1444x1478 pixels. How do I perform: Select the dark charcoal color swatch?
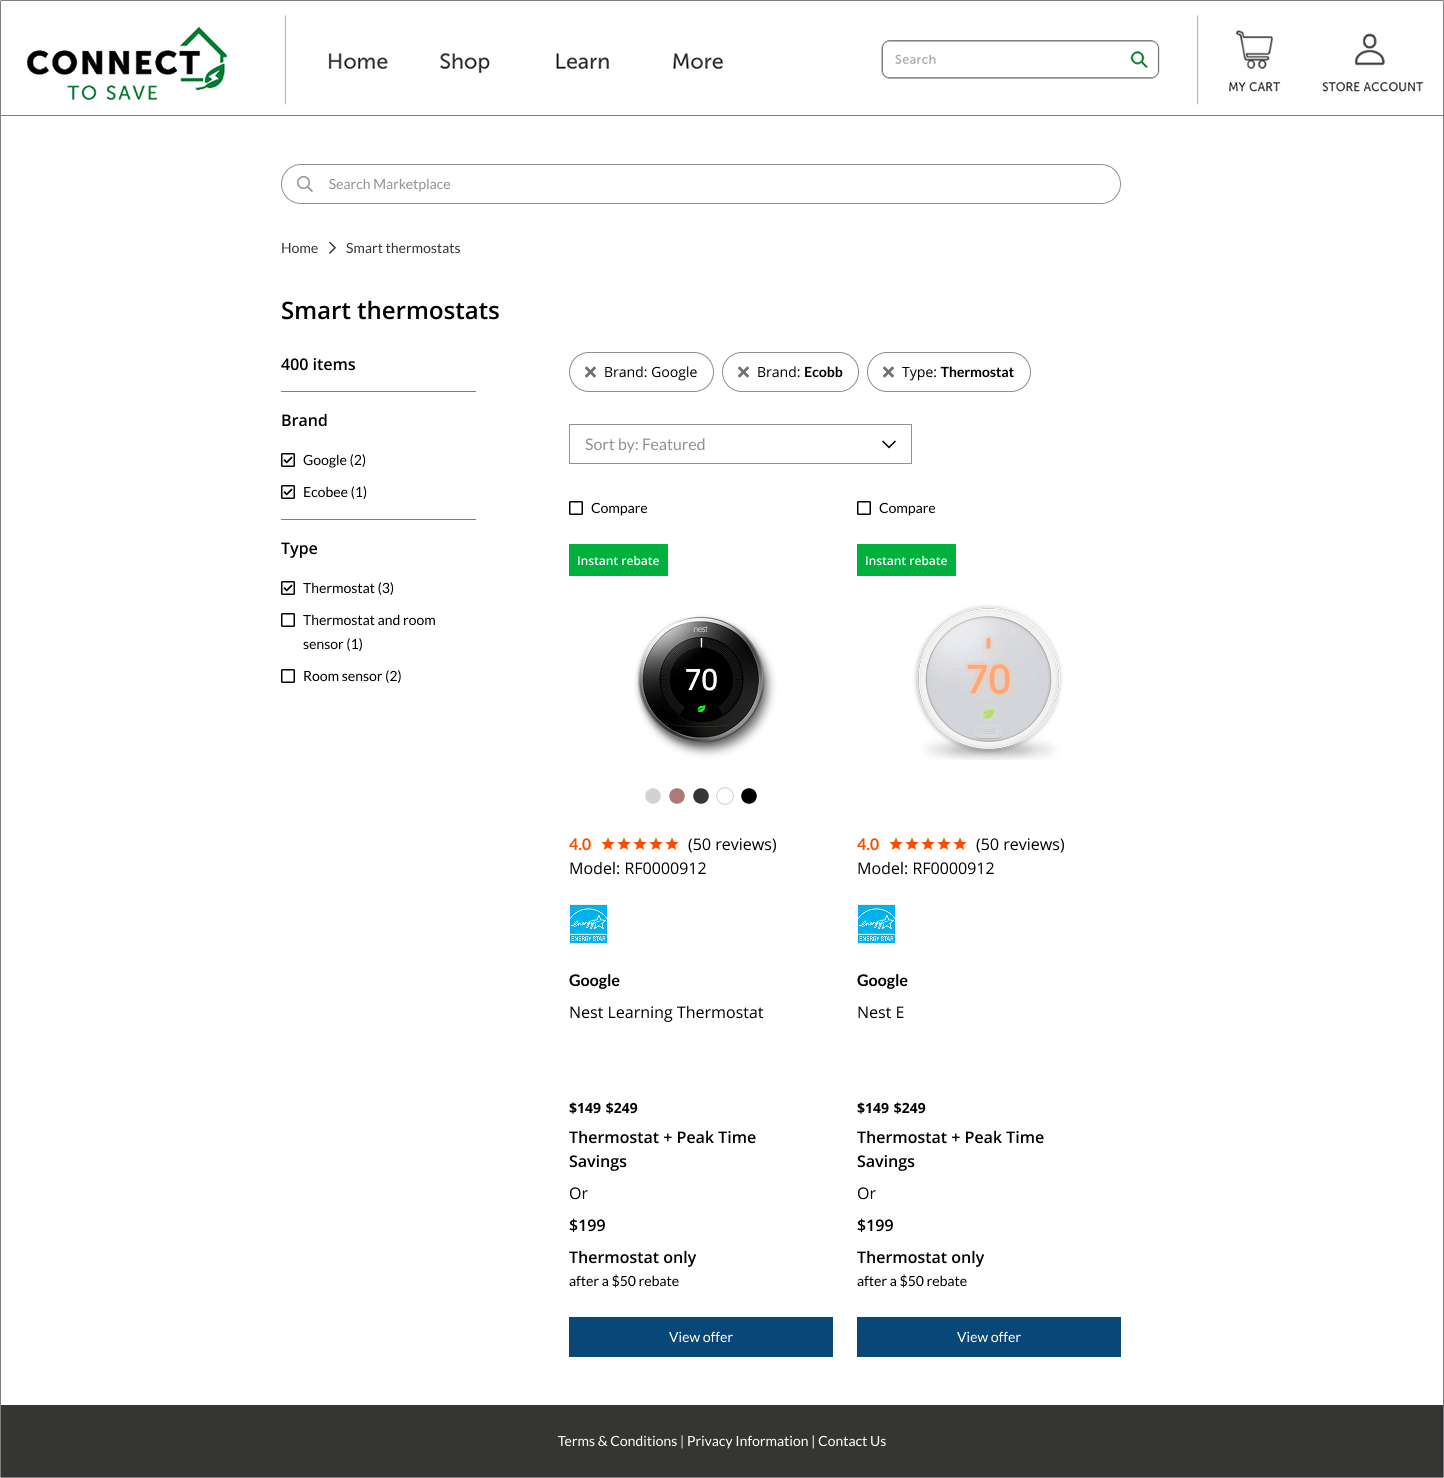[x=701, y=796]
